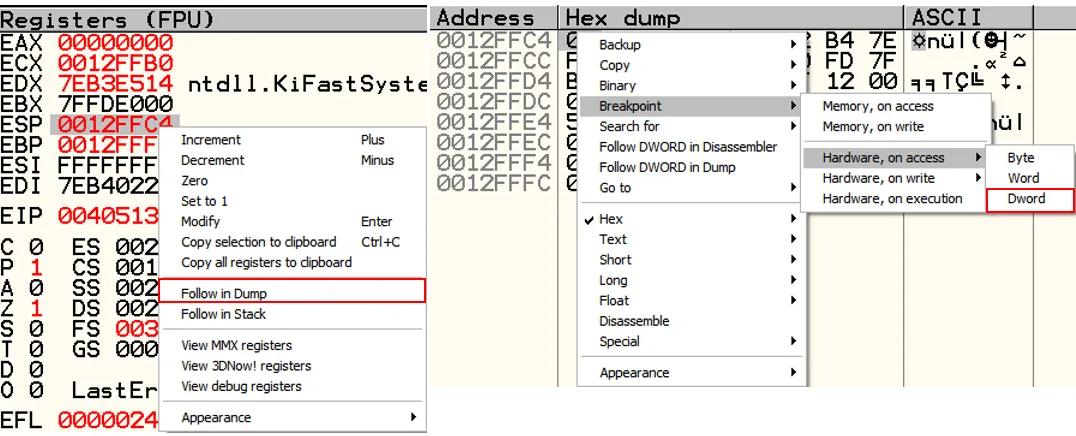Select the ESP register value
The image size is (1076, 436).
[114, 124]
